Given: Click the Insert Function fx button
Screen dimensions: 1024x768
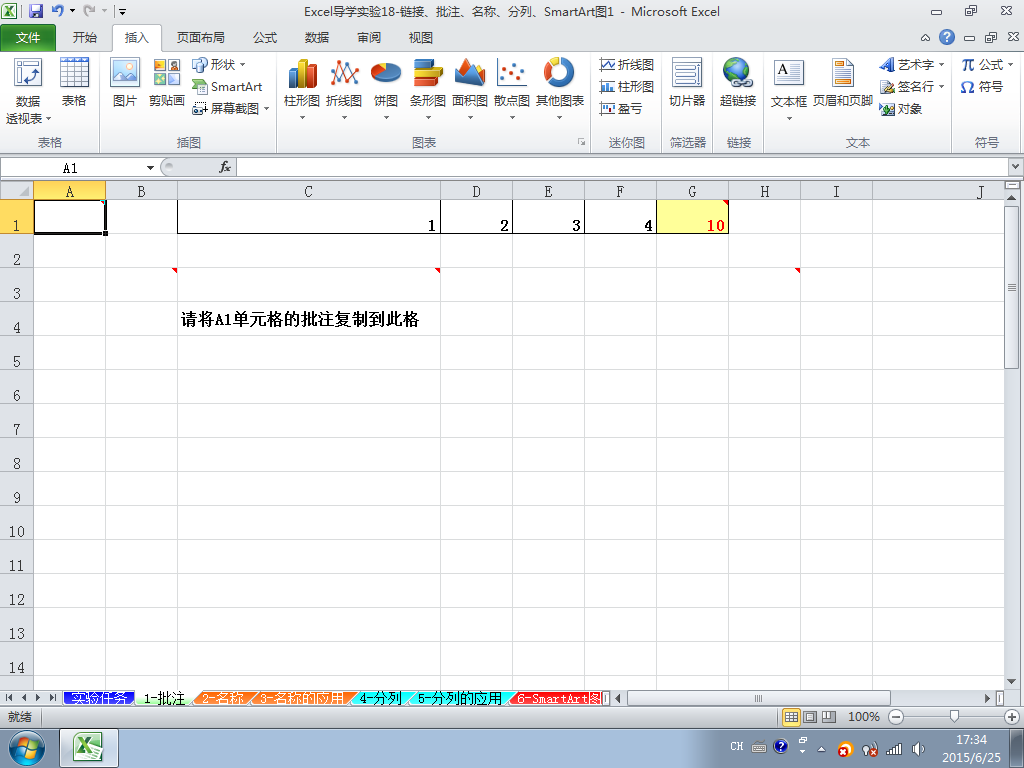Looking at the screenshot, I should tap(225, 167).
